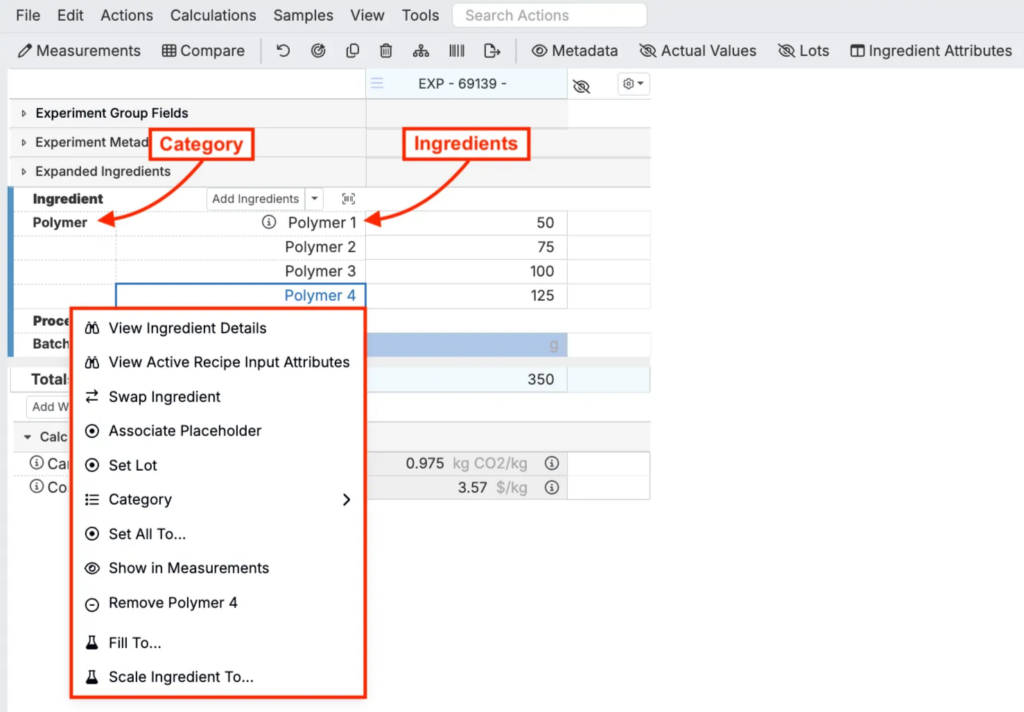This screenshot has height=712, width=1024.
Task: Open the gear settings dropdown for the column
Action: point(634,85)
